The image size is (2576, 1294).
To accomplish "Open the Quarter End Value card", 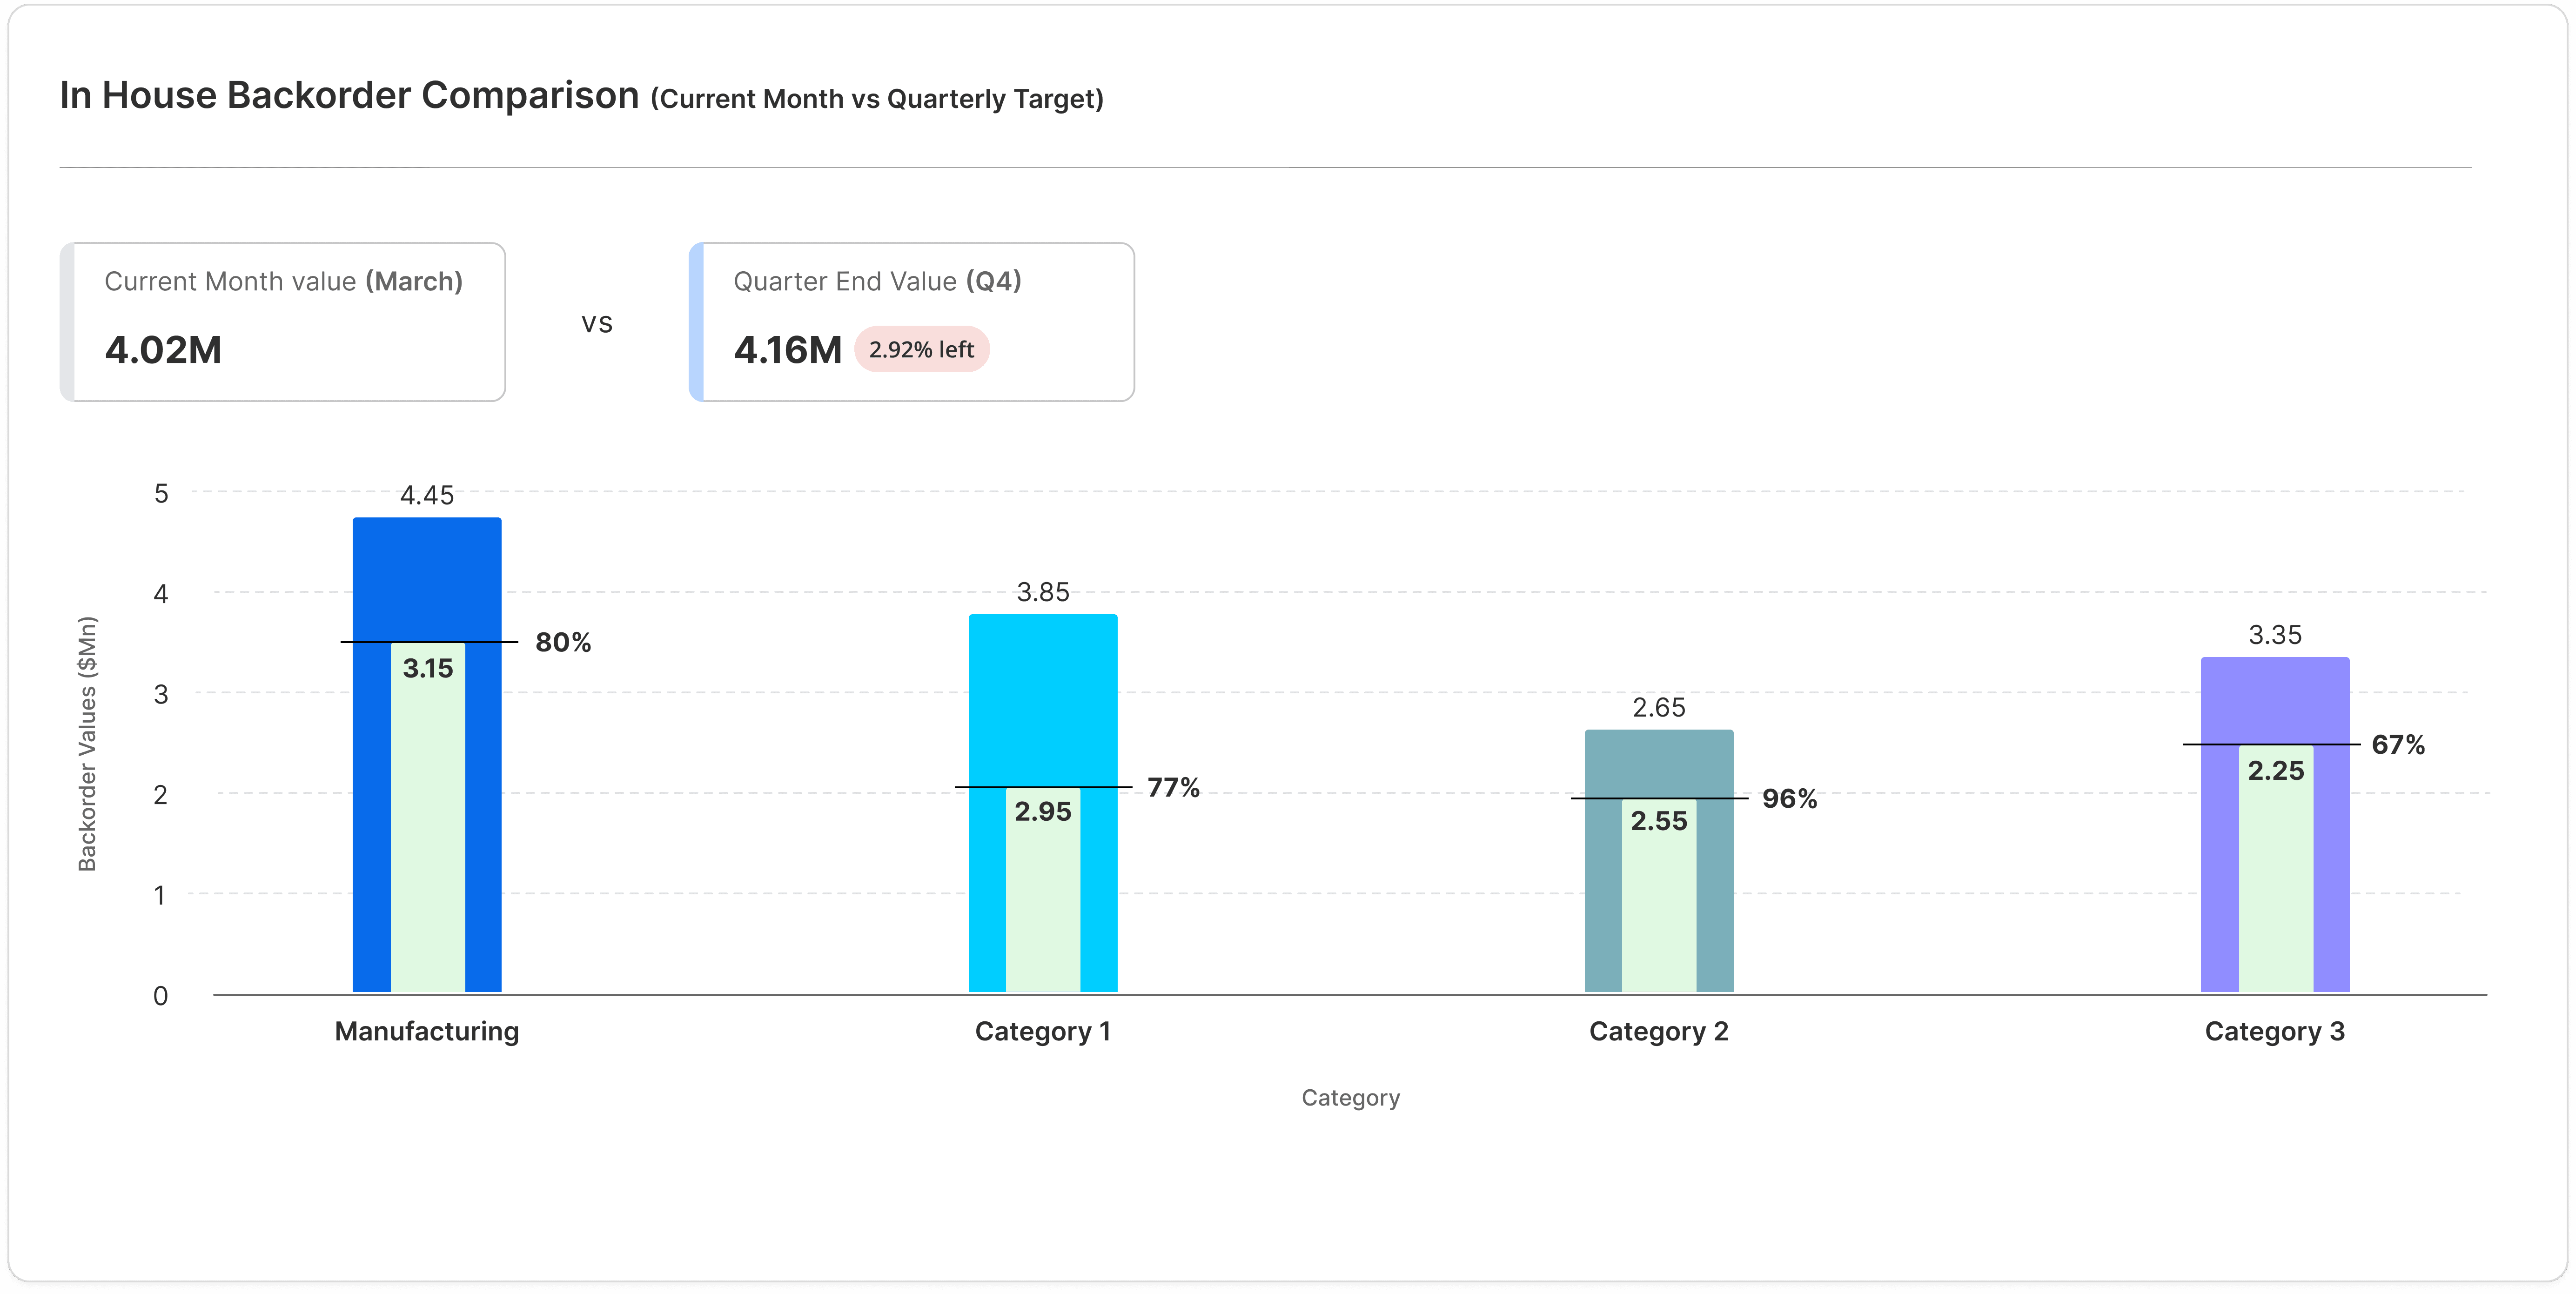I will tap(912, 322).
